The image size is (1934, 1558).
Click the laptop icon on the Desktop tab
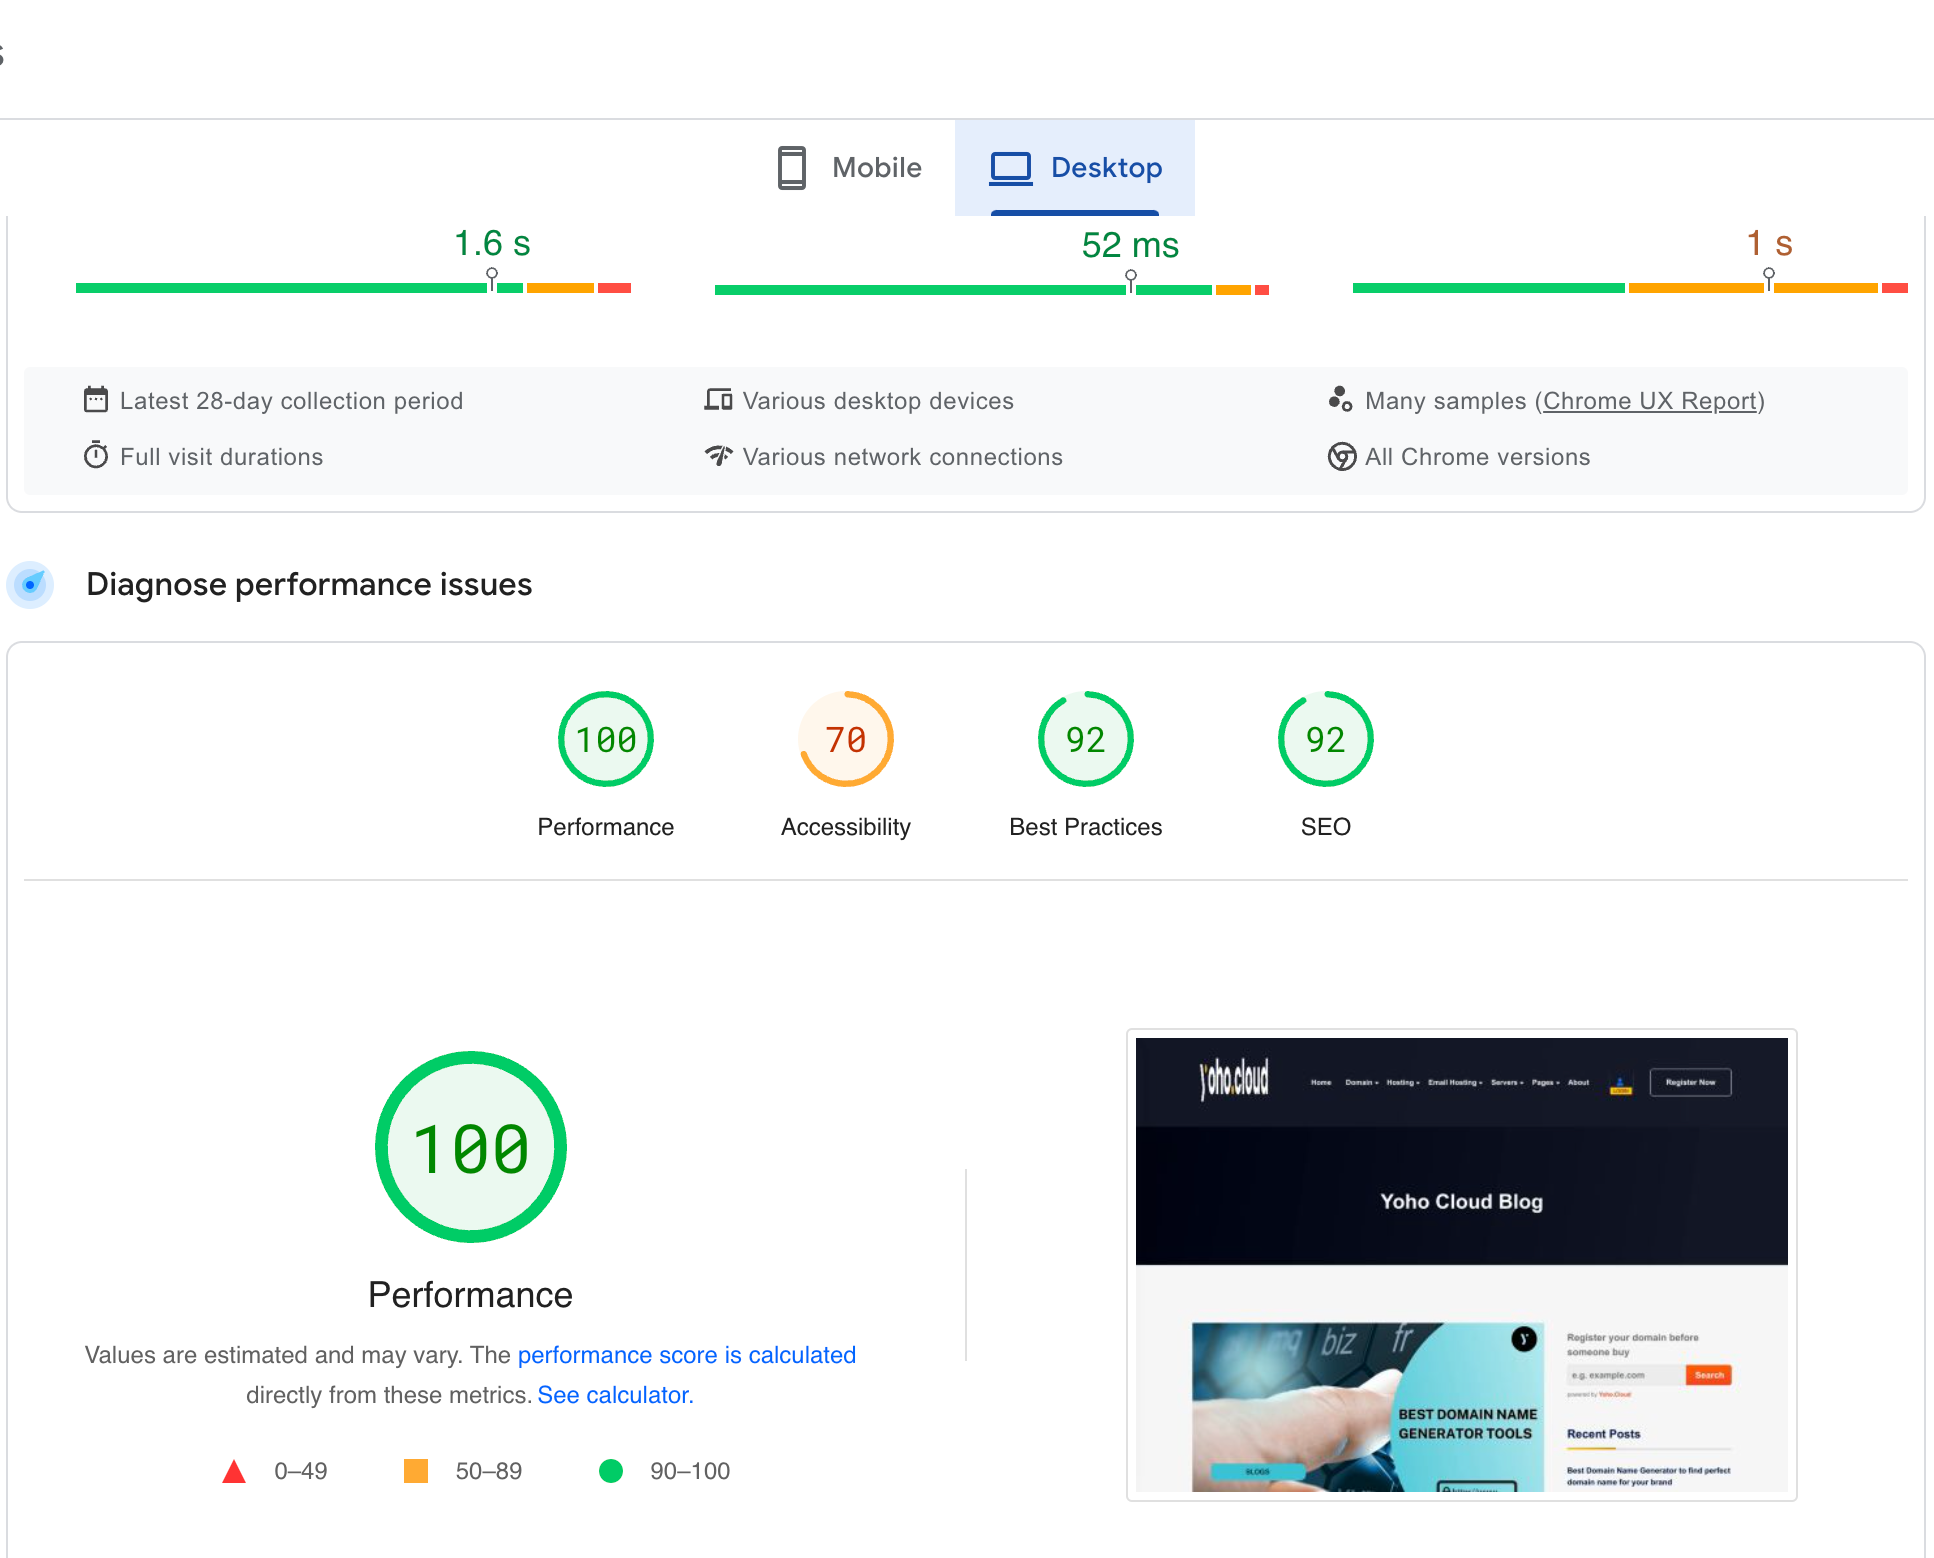(x=1010, y=167)
